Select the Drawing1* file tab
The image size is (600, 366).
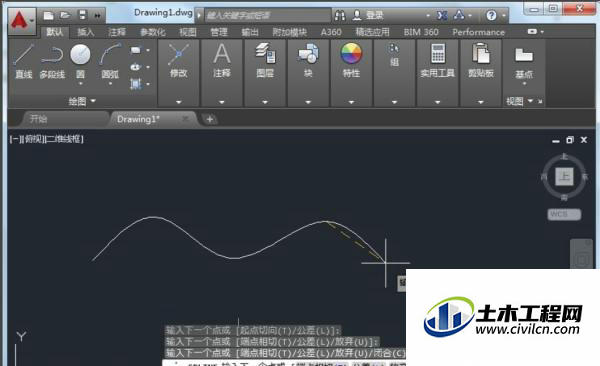(138, 119)
